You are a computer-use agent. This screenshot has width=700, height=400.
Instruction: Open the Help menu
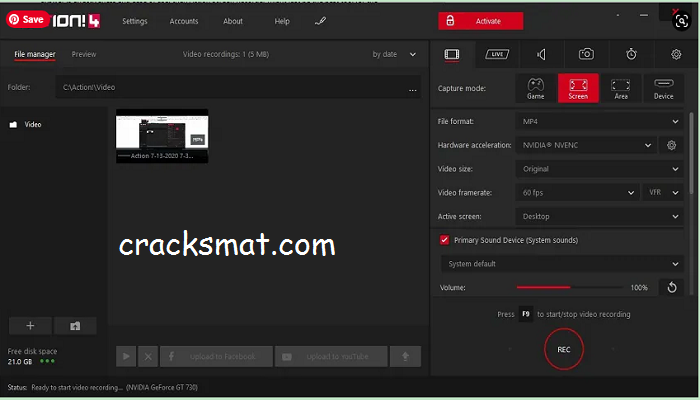(x=282, y=21)
